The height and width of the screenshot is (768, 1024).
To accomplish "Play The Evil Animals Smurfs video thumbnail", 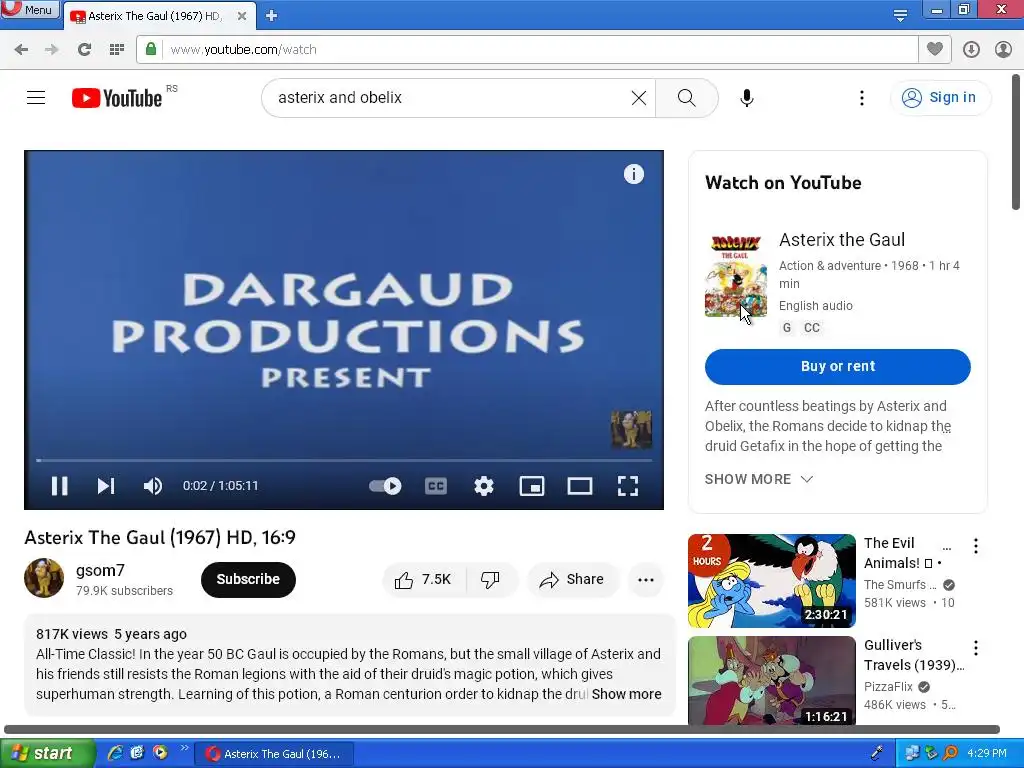I will pos(772,581).
